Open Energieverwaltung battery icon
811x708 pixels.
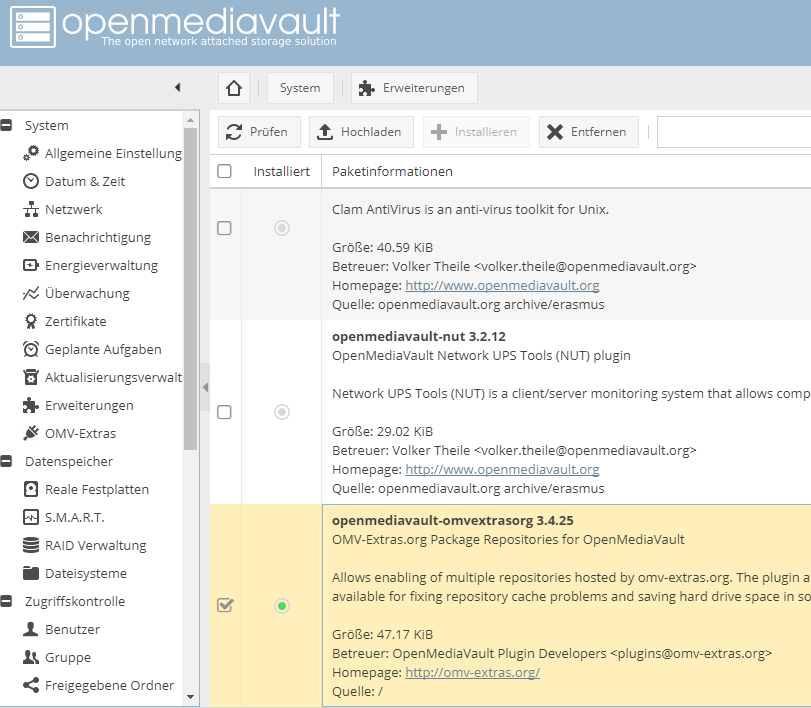point(31,265)
